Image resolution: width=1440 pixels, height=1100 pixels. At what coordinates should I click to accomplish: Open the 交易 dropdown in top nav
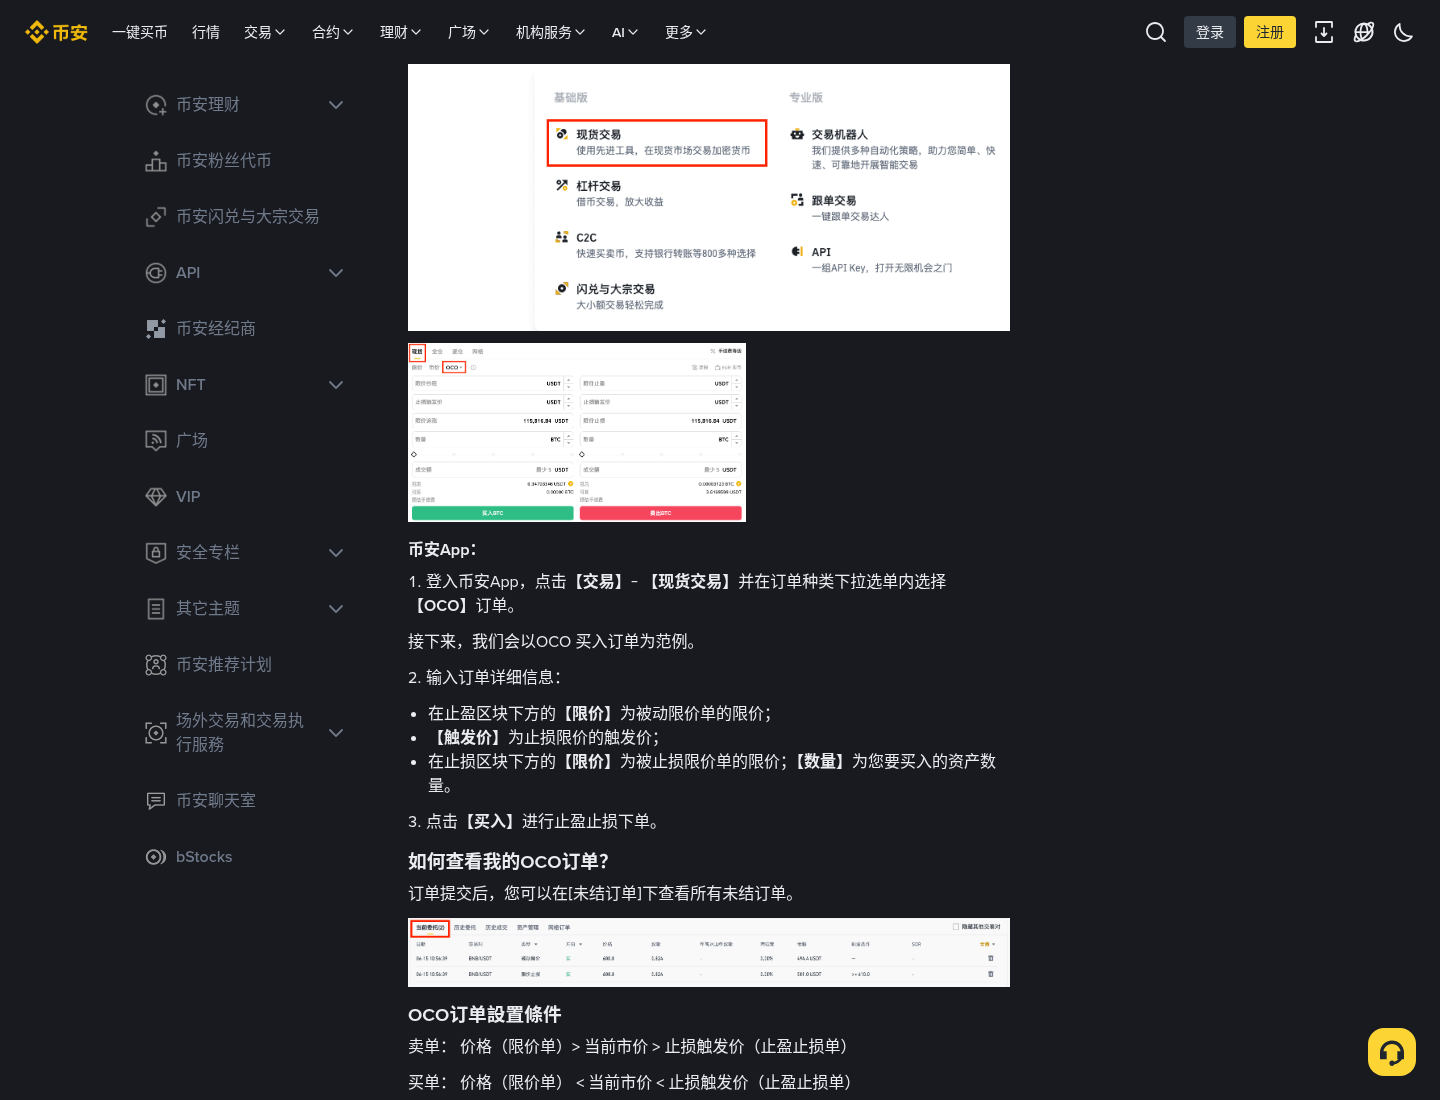point(265,32)
